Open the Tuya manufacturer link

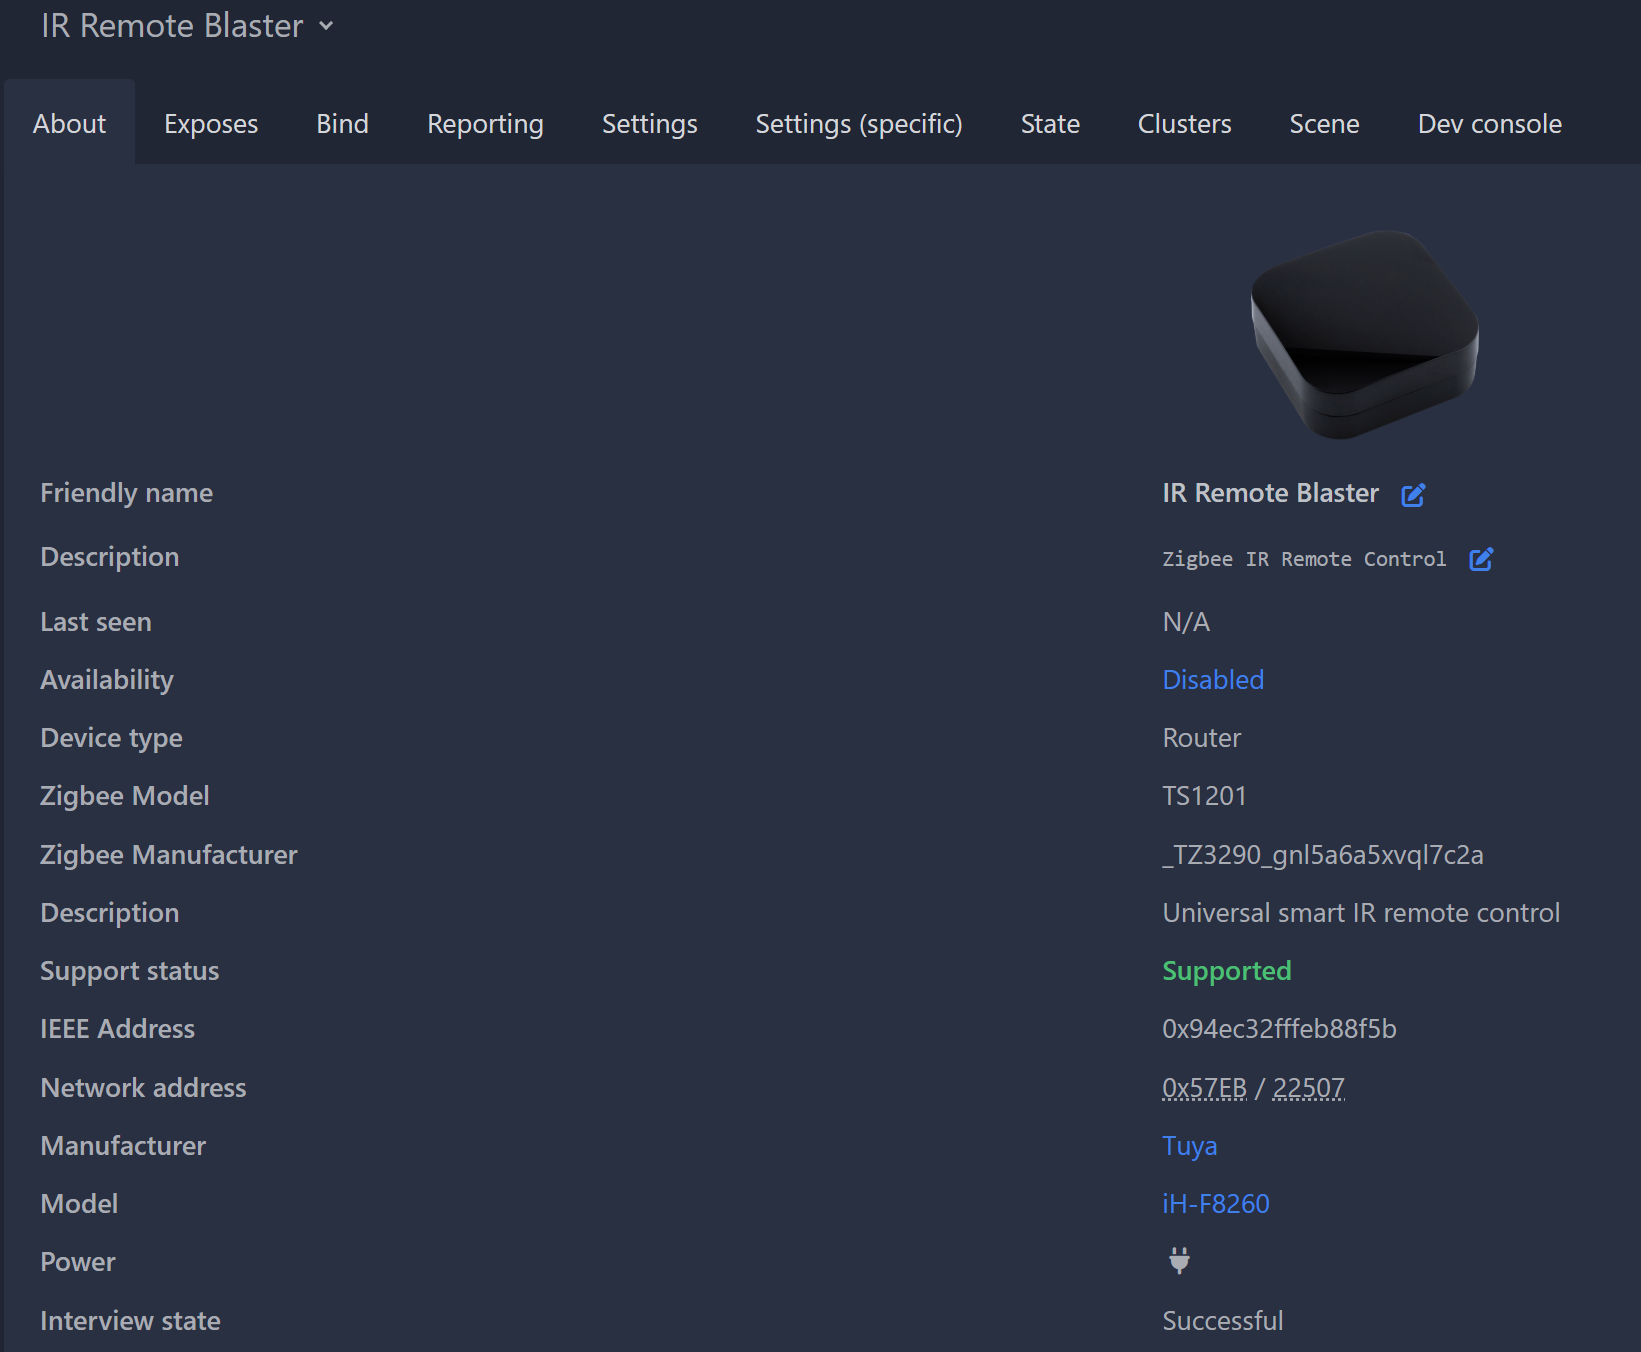click(x=1190, y=1146)
